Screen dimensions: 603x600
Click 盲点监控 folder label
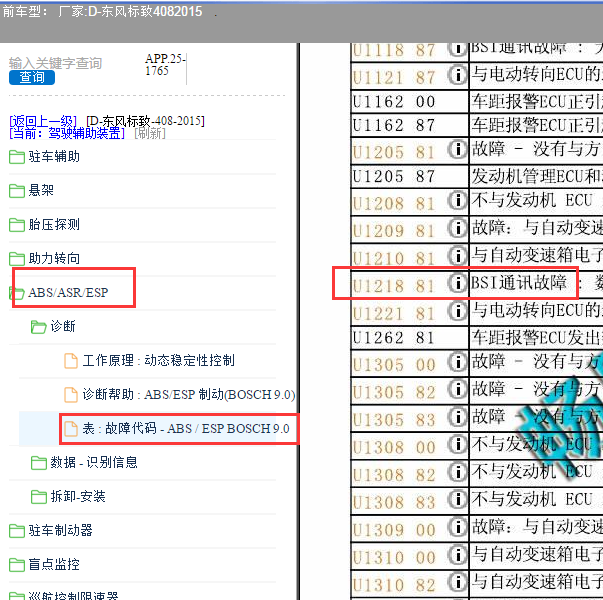[54, 564]
